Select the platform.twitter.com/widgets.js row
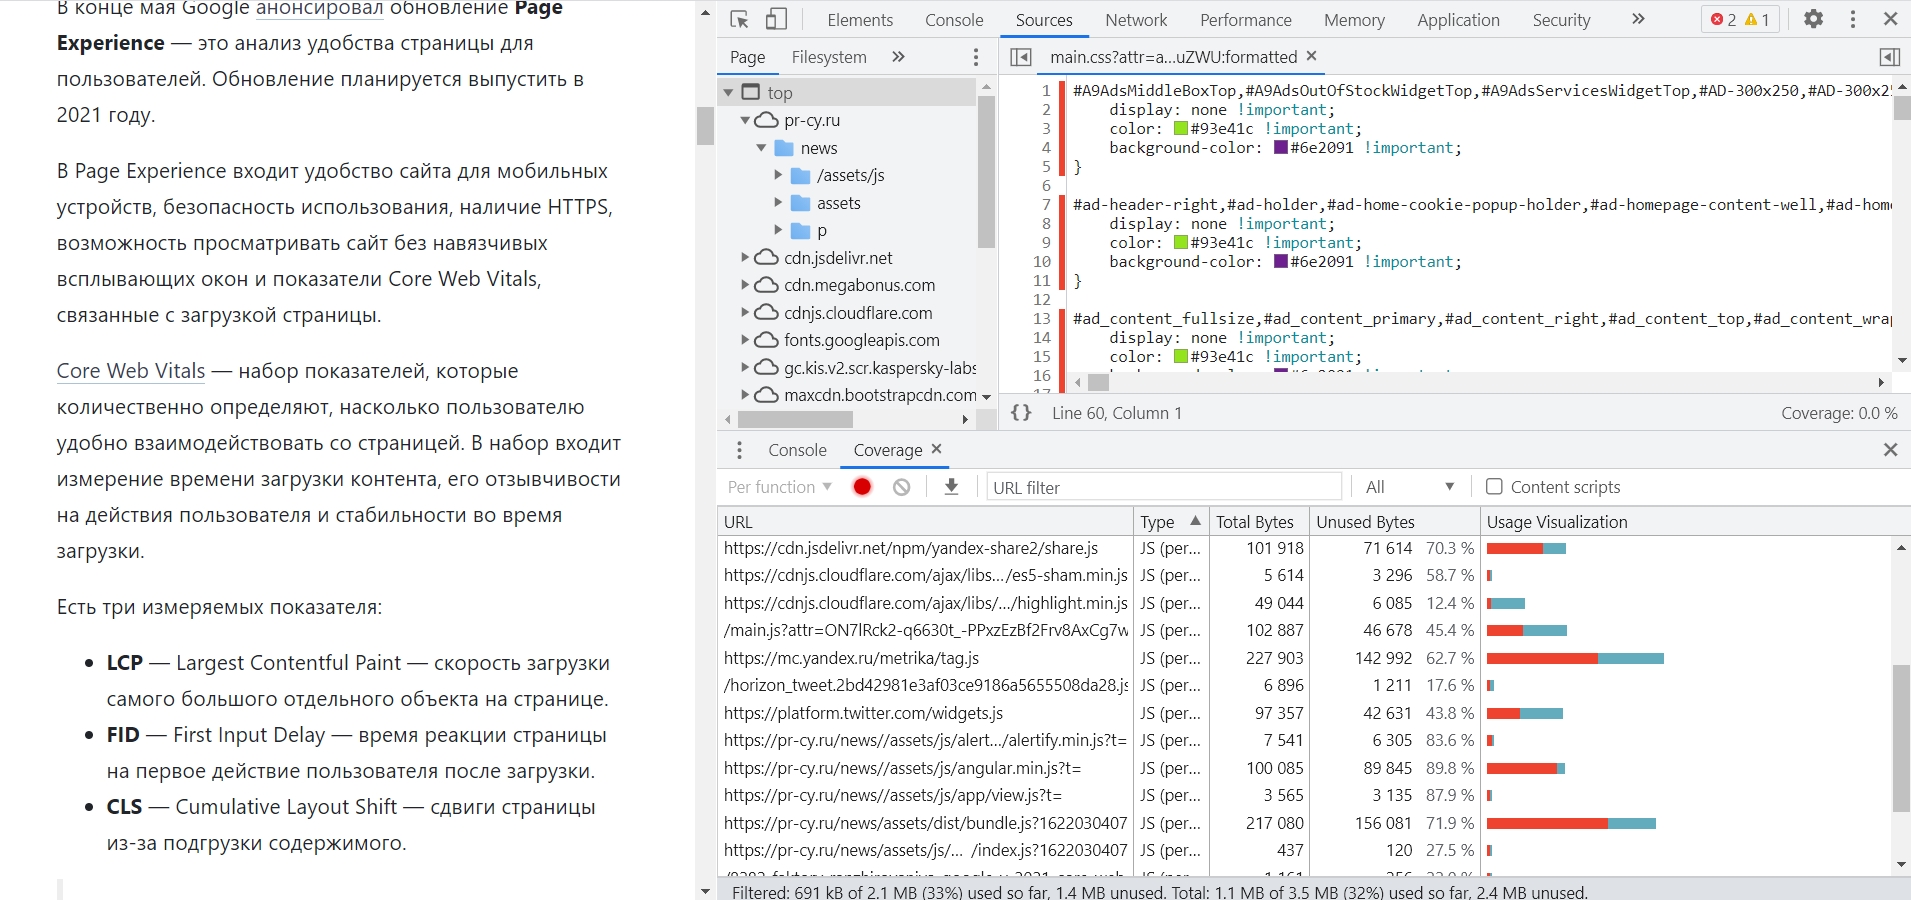The image size is (1911, 900). click(1304, 713)
